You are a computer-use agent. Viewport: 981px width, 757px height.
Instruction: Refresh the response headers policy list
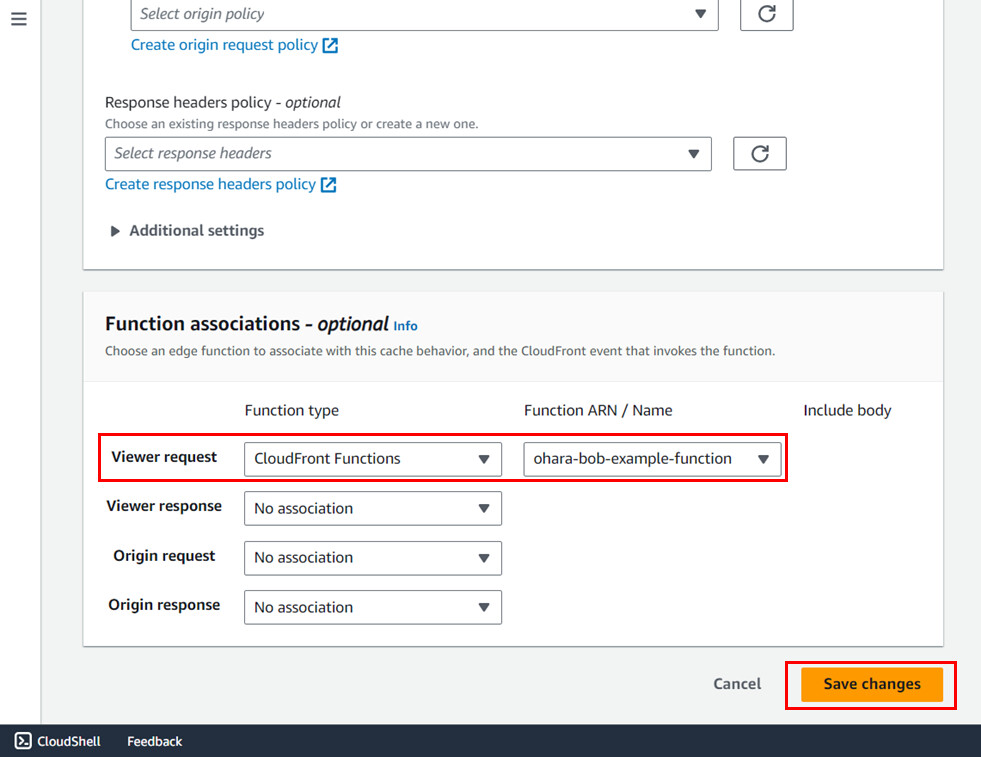(x=759, y=154)
